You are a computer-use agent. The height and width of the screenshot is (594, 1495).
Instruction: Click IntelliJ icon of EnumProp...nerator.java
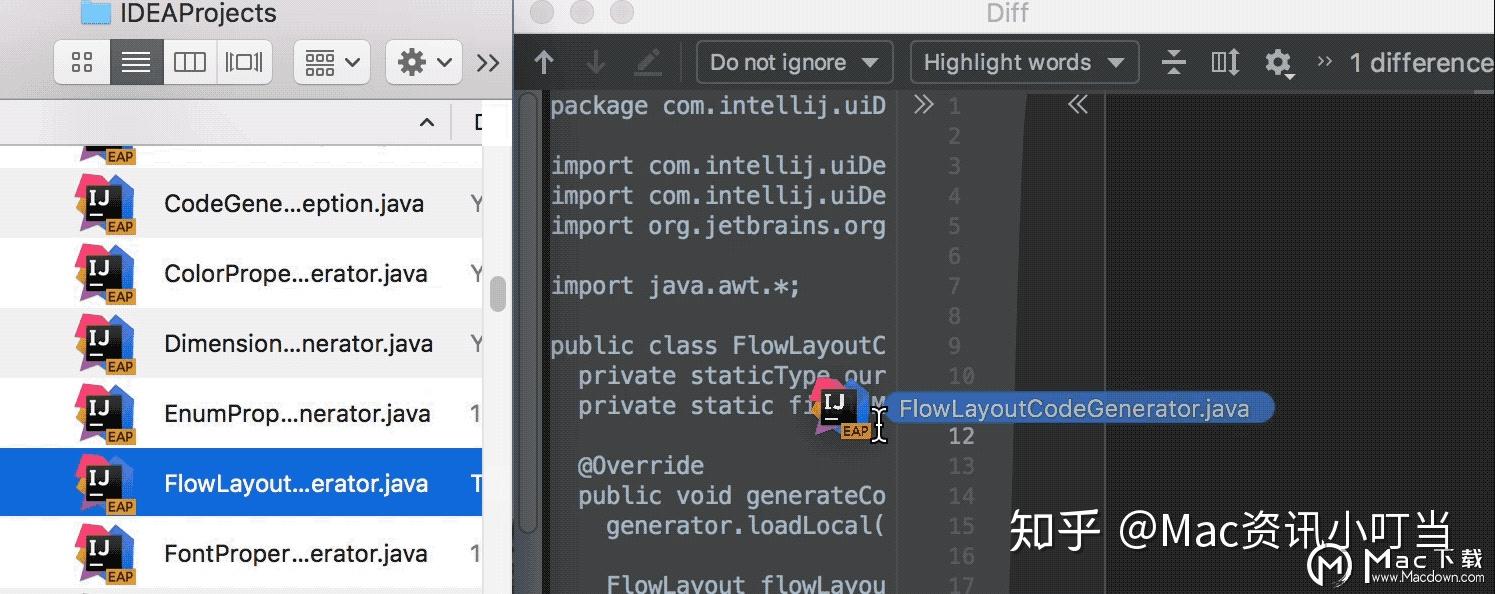(x=105, y=413)
